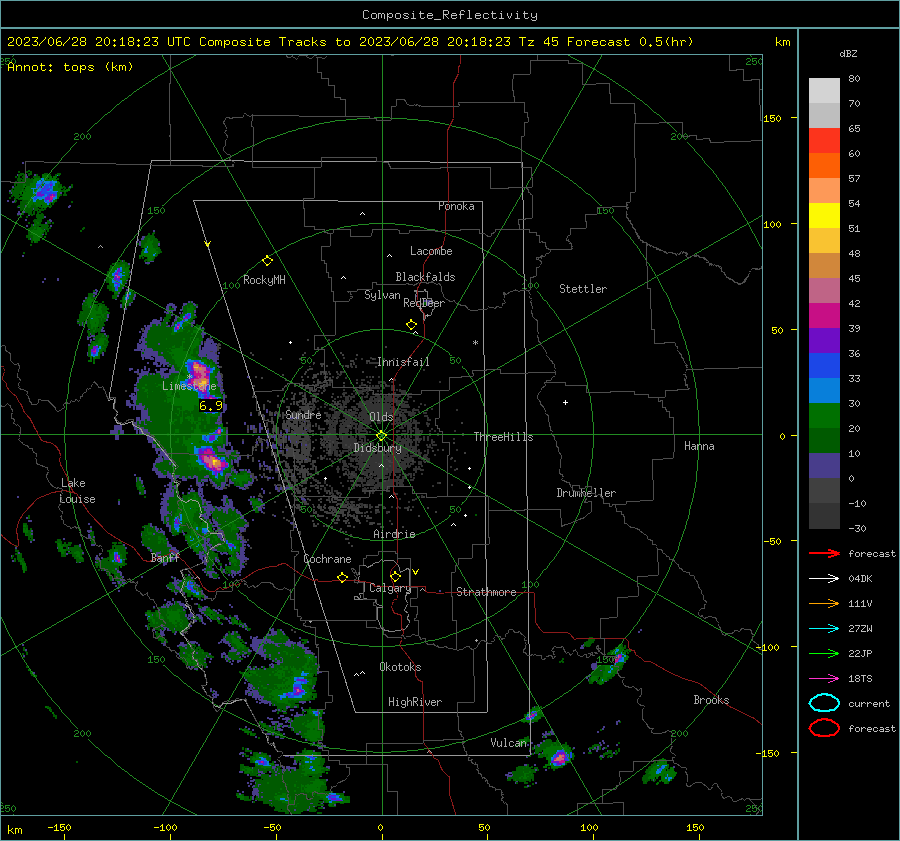
Task: Click the Composite_Reflectivity title
Action: pyautogui.click(x=450, y=15)
